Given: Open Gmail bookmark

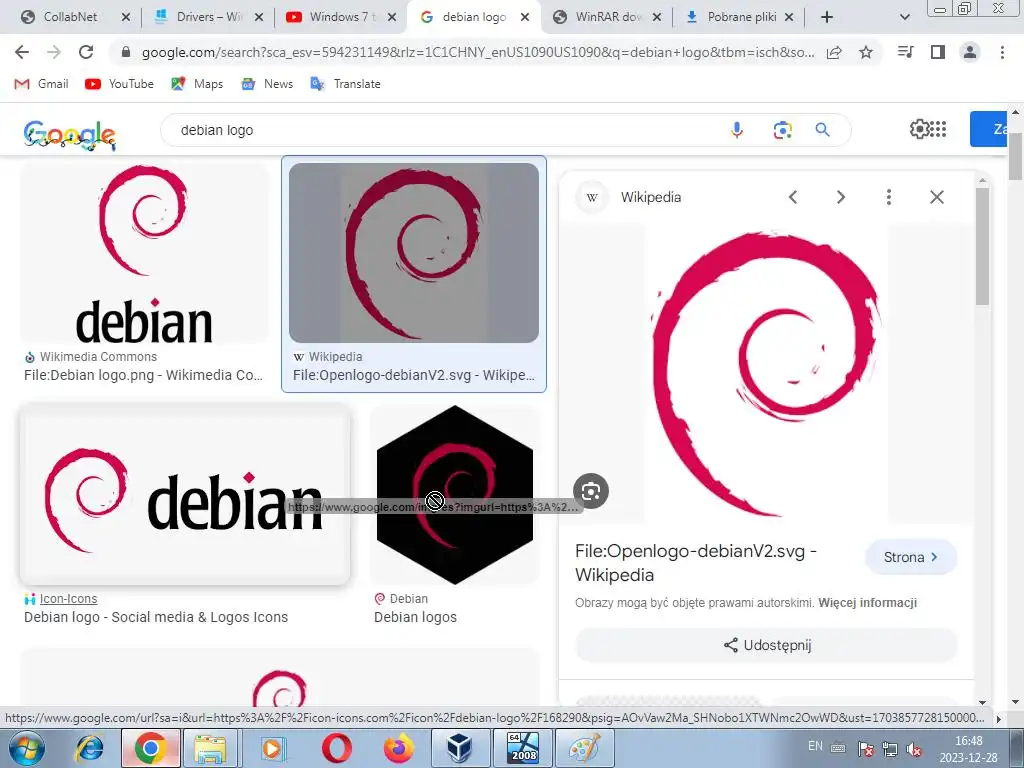Looking at the screenshot, I should (x=41, y=84).
